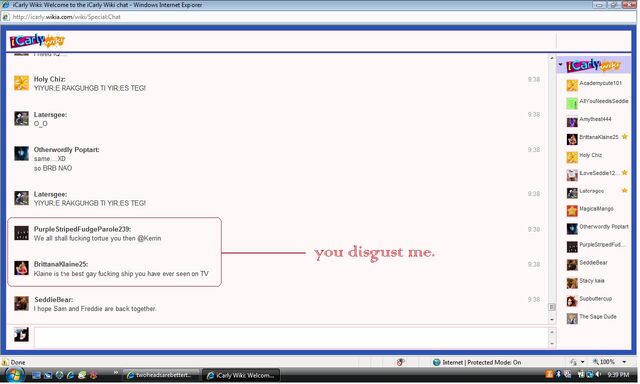Click Latersgee's avatar next to the O_O message
The height and width of the screenshot is (384, 640).
tap(21, 118)
